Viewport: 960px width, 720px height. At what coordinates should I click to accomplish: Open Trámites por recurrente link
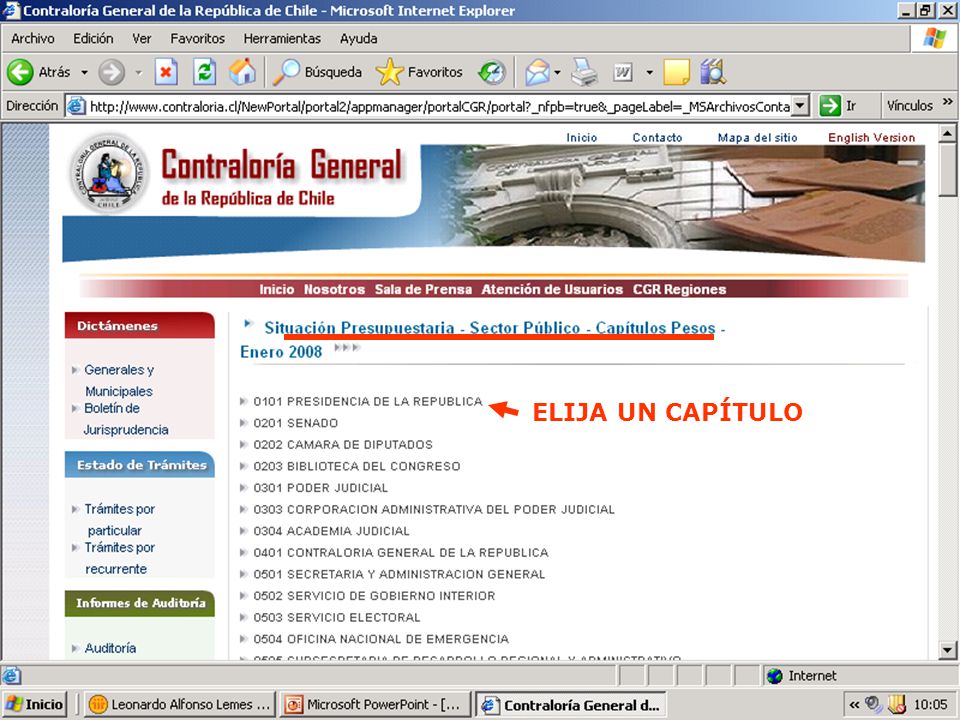119,558
